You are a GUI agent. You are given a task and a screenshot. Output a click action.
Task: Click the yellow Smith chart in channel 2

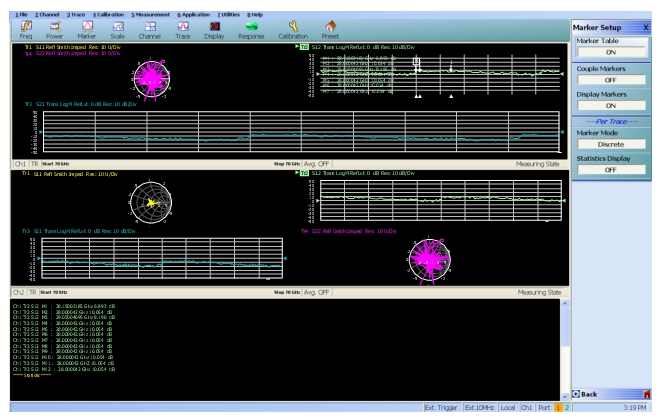(x=151, y=202)
